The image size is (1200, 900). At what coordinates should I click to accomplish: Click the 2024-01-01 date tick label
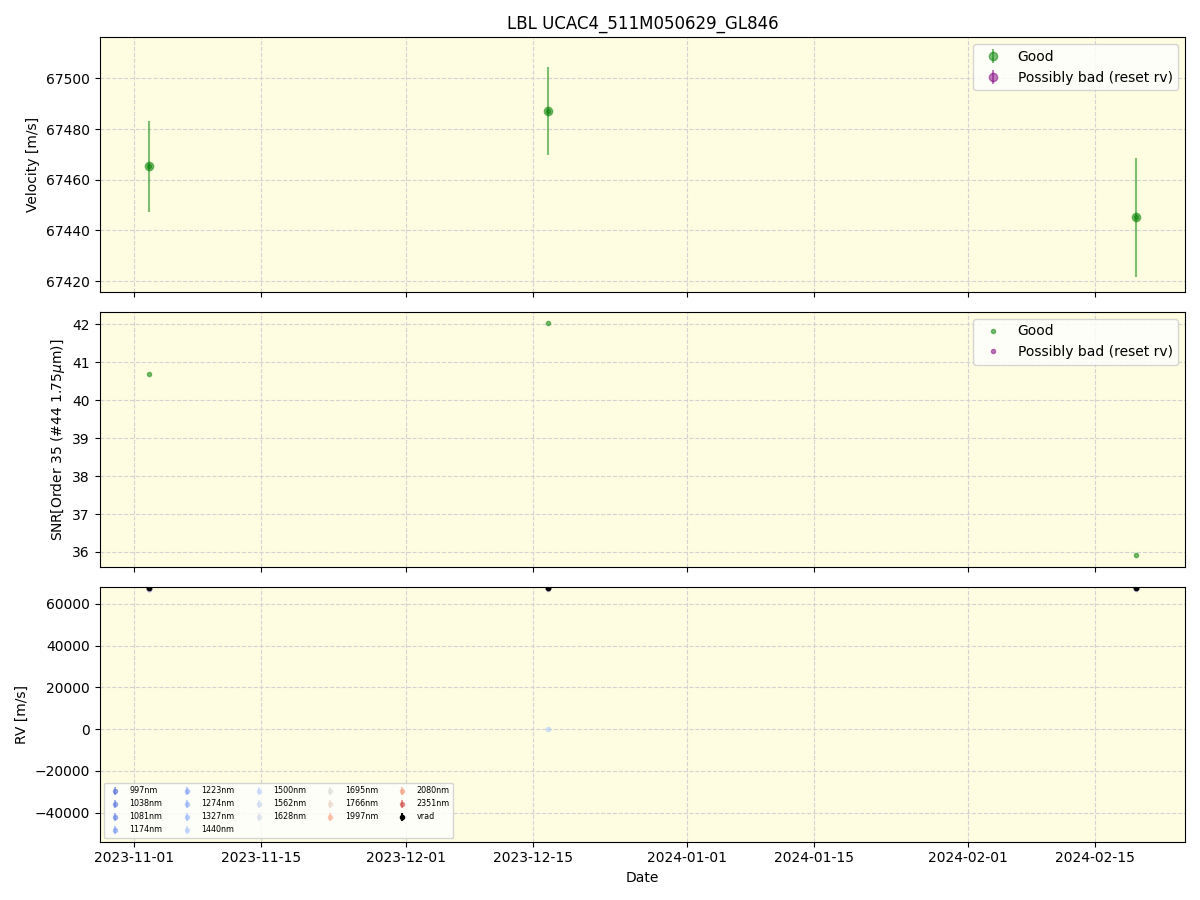[x=687, y=857]
